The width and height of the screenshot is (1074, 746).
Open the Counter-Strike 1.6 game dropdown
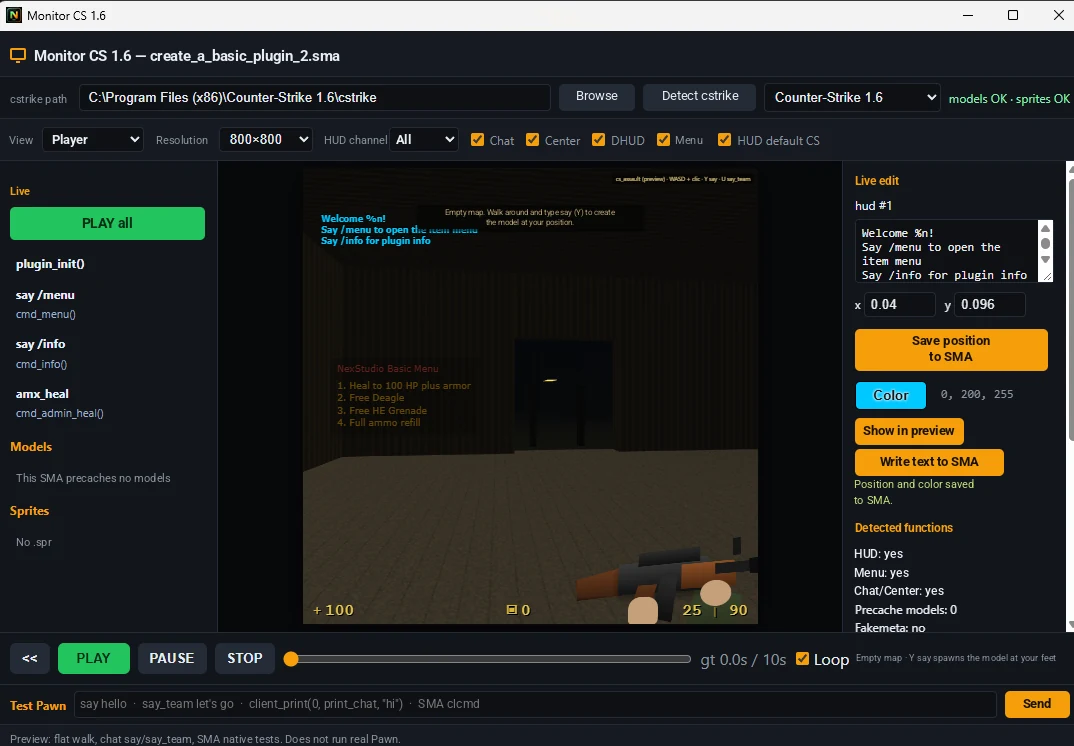[x=853, y=97]
